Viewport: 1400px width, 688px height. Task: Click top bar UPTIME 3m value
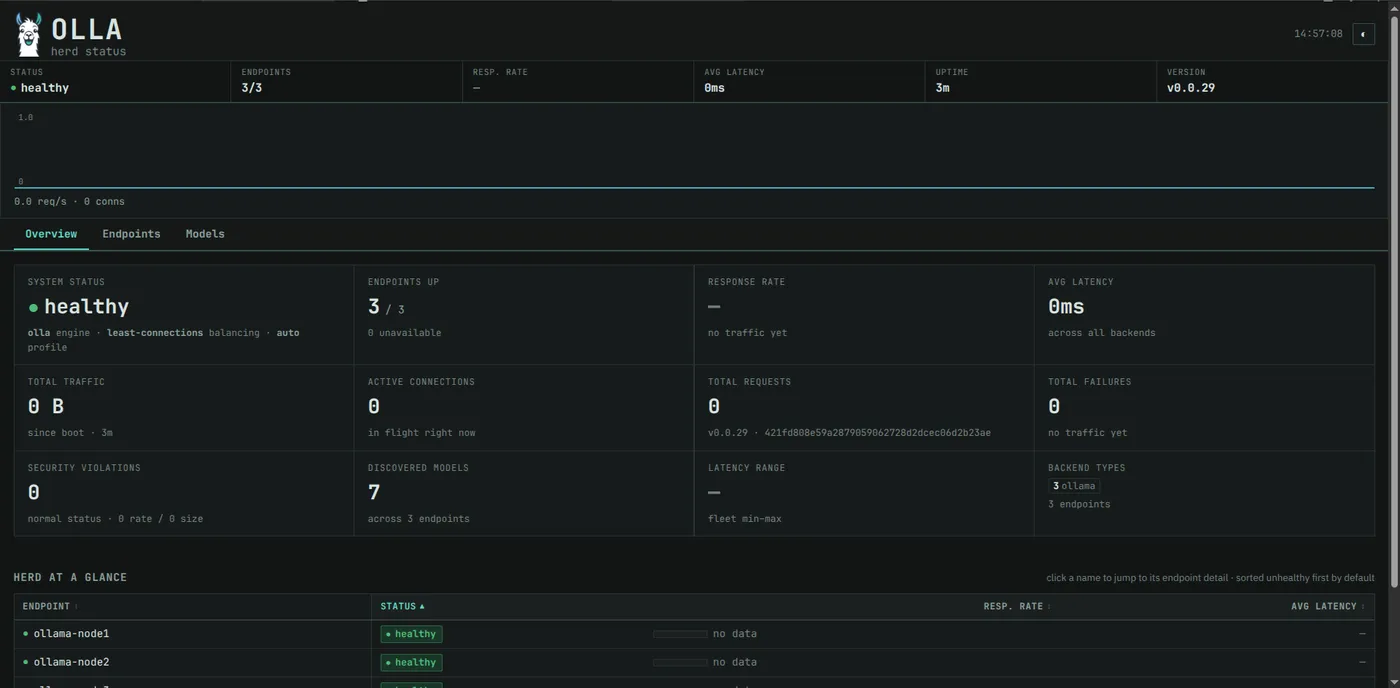pyautogui.click(x=942, y=88)
